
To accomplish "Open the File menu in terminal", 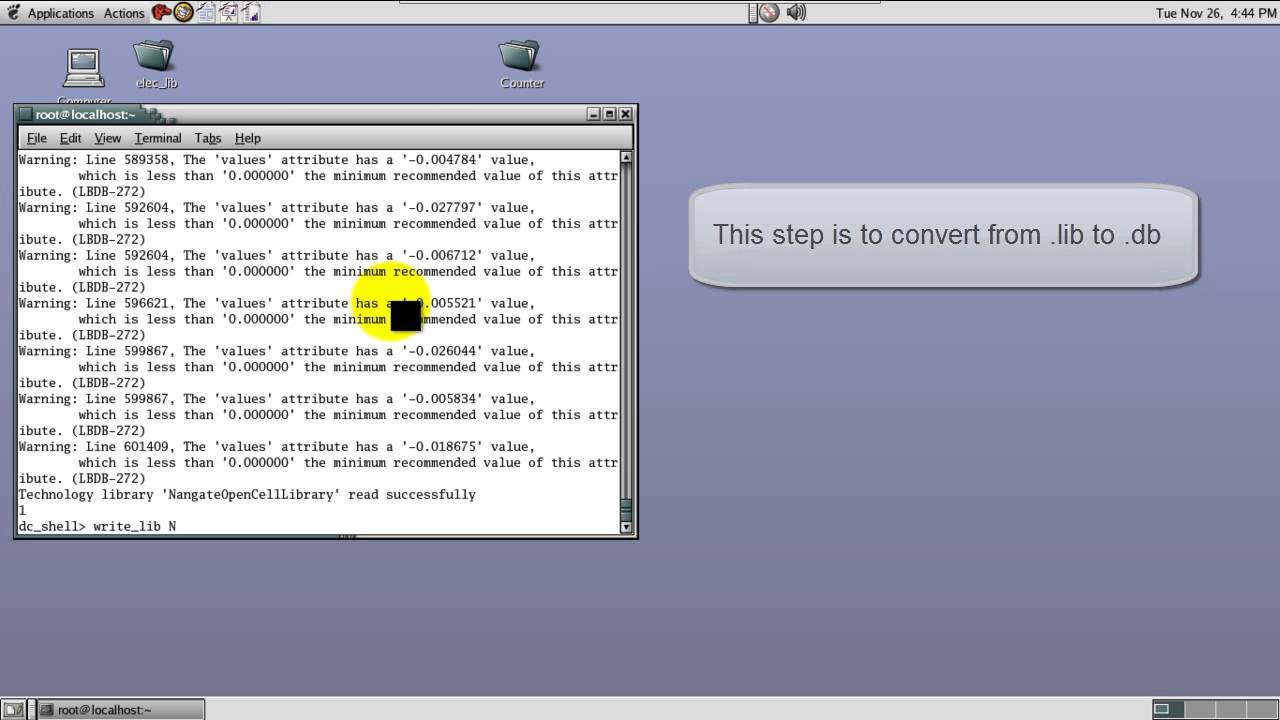I will point(37,138).
